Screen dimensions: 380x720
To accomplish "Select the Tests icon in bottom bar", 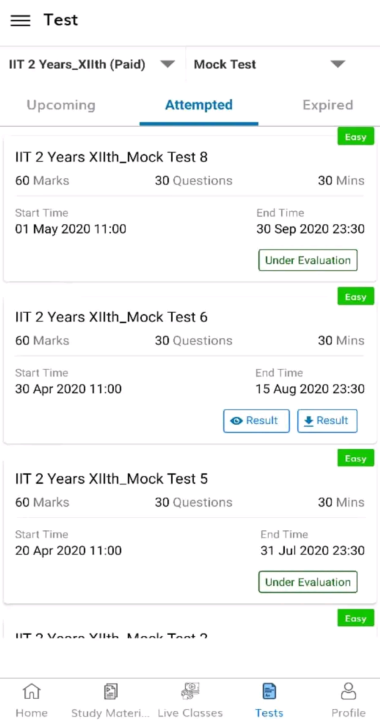I will (x=269, y=691).
